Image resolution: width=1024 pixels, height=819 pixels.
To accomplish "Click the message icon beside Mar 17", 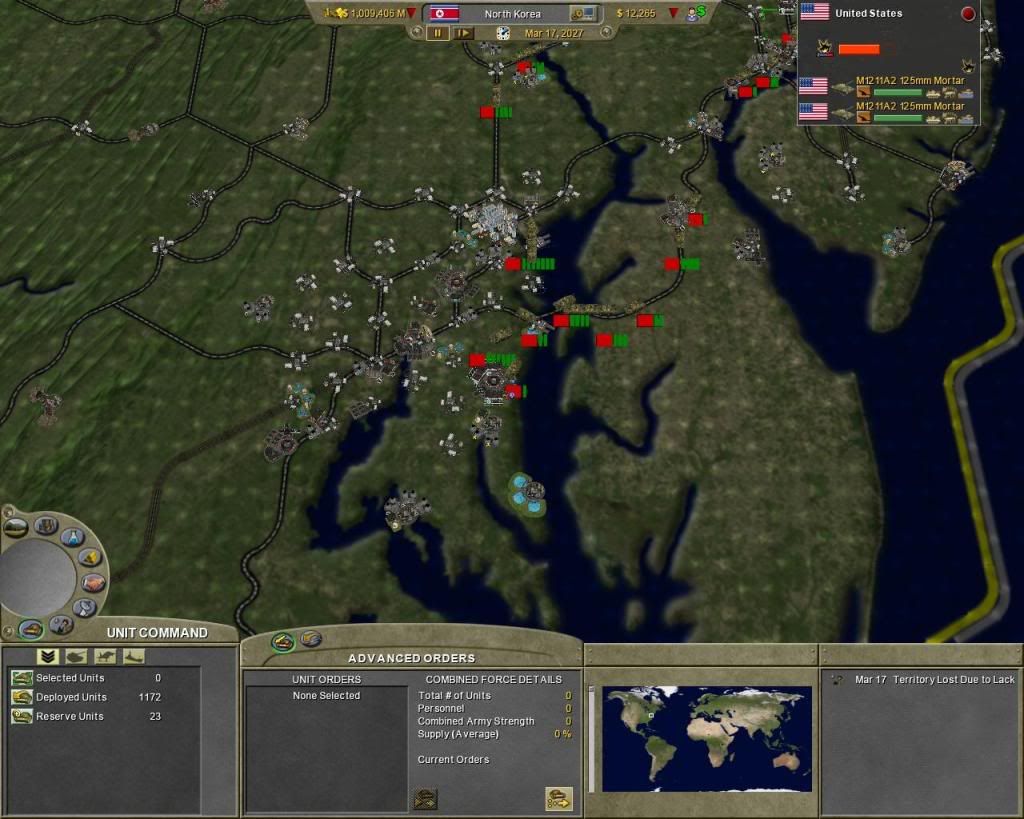I will [x=837, y=680].
